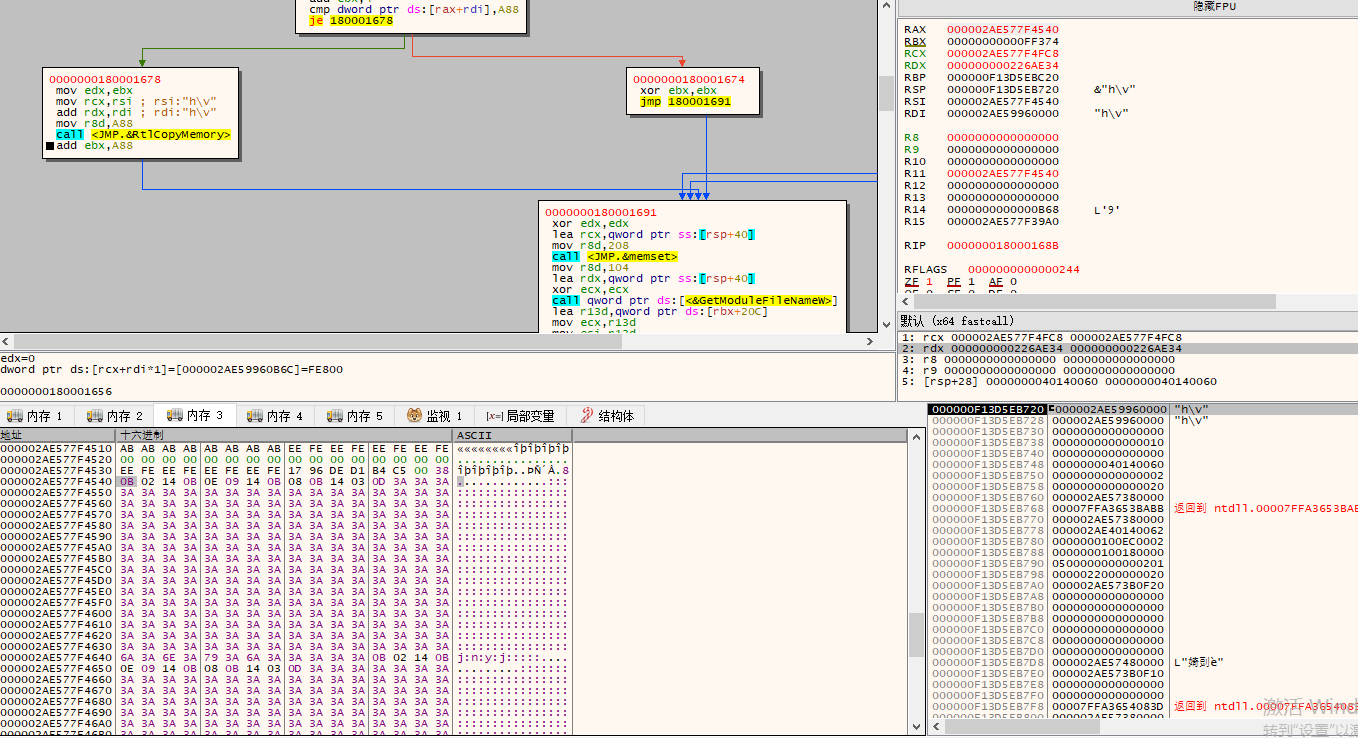Click the ASCII column header in dump
The image size is (1358, 738).
512,435
